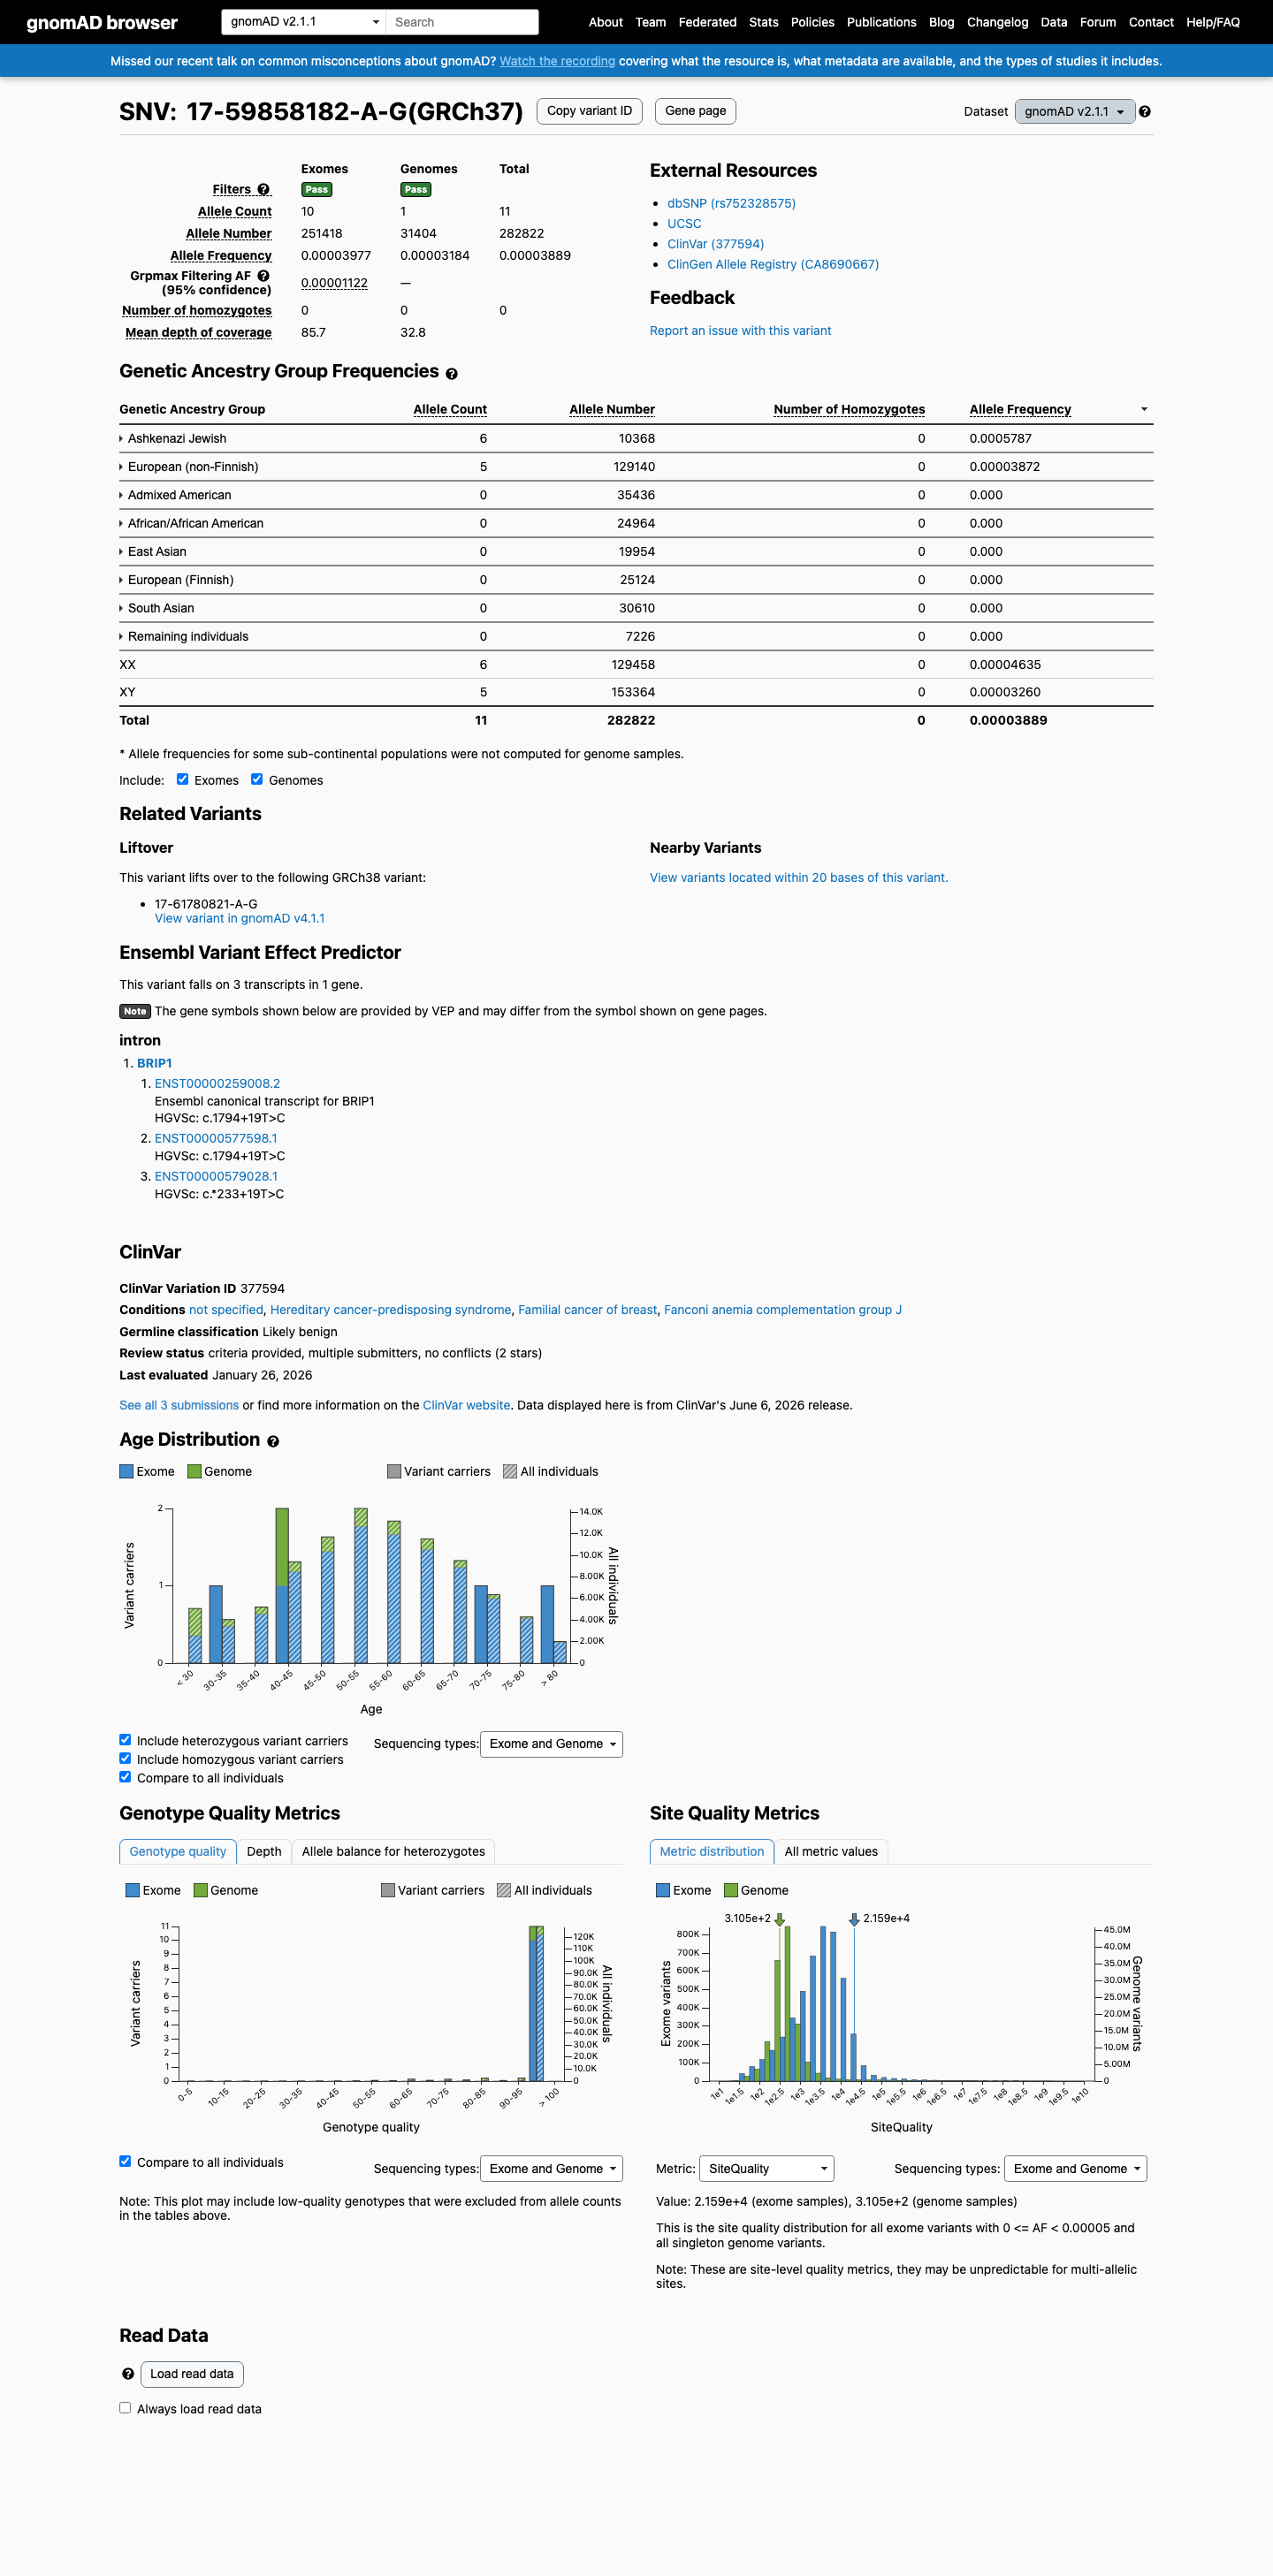Open the Filters help question mark icon
The image size is (1273, 2576).
point(264,189)
